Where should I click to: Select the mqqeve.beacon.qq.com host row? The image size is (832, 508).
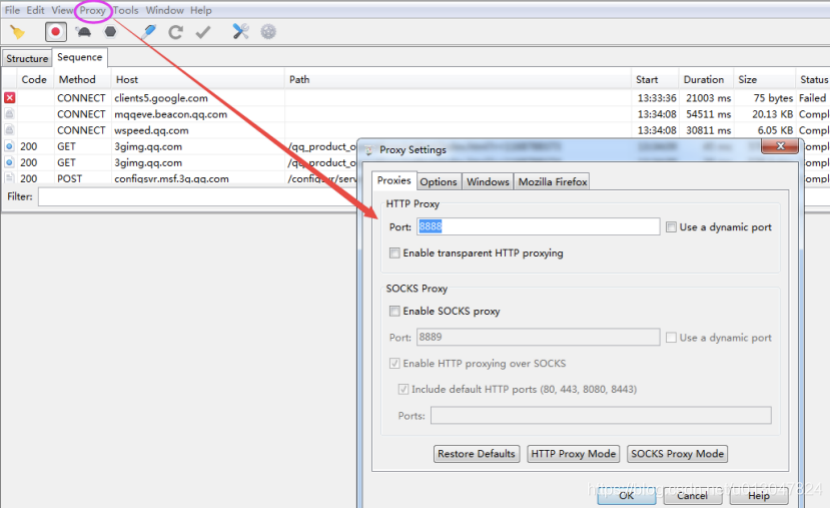pyautogui.click(x=170, y=114)
